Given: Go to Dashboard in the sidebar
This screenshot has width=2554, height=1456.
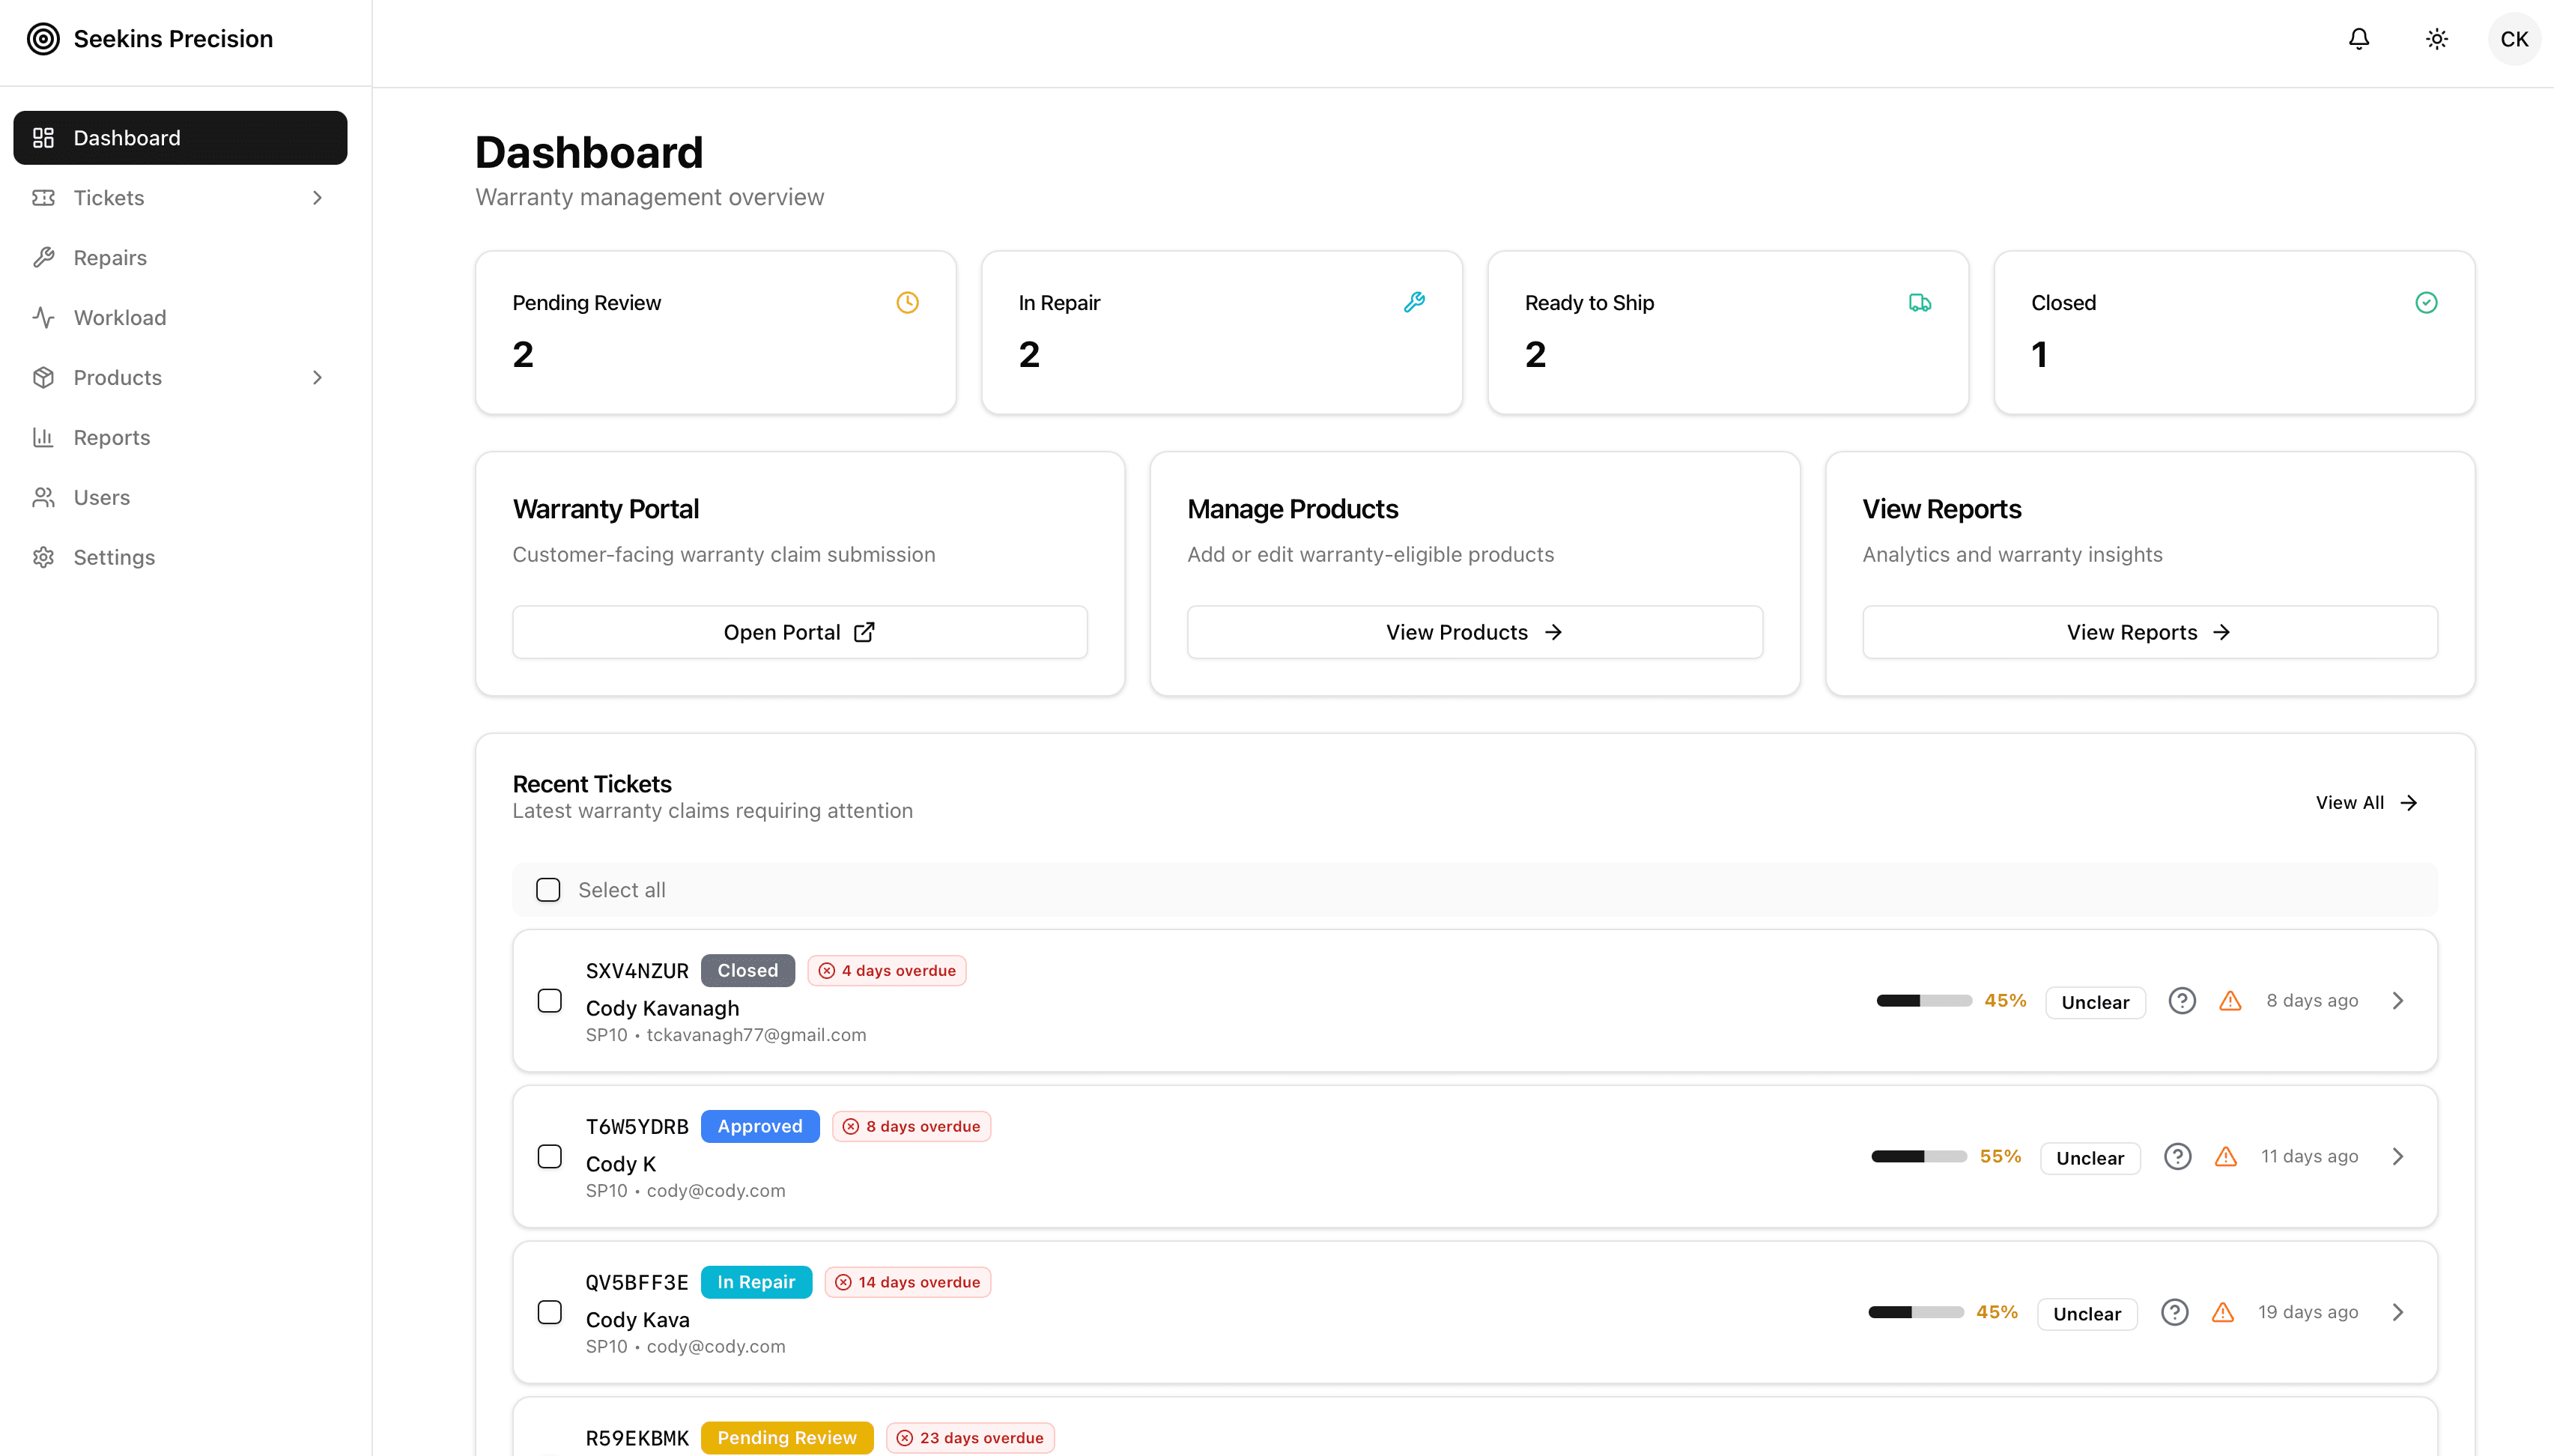Looking at the screenshot, I should coord(180,138).
